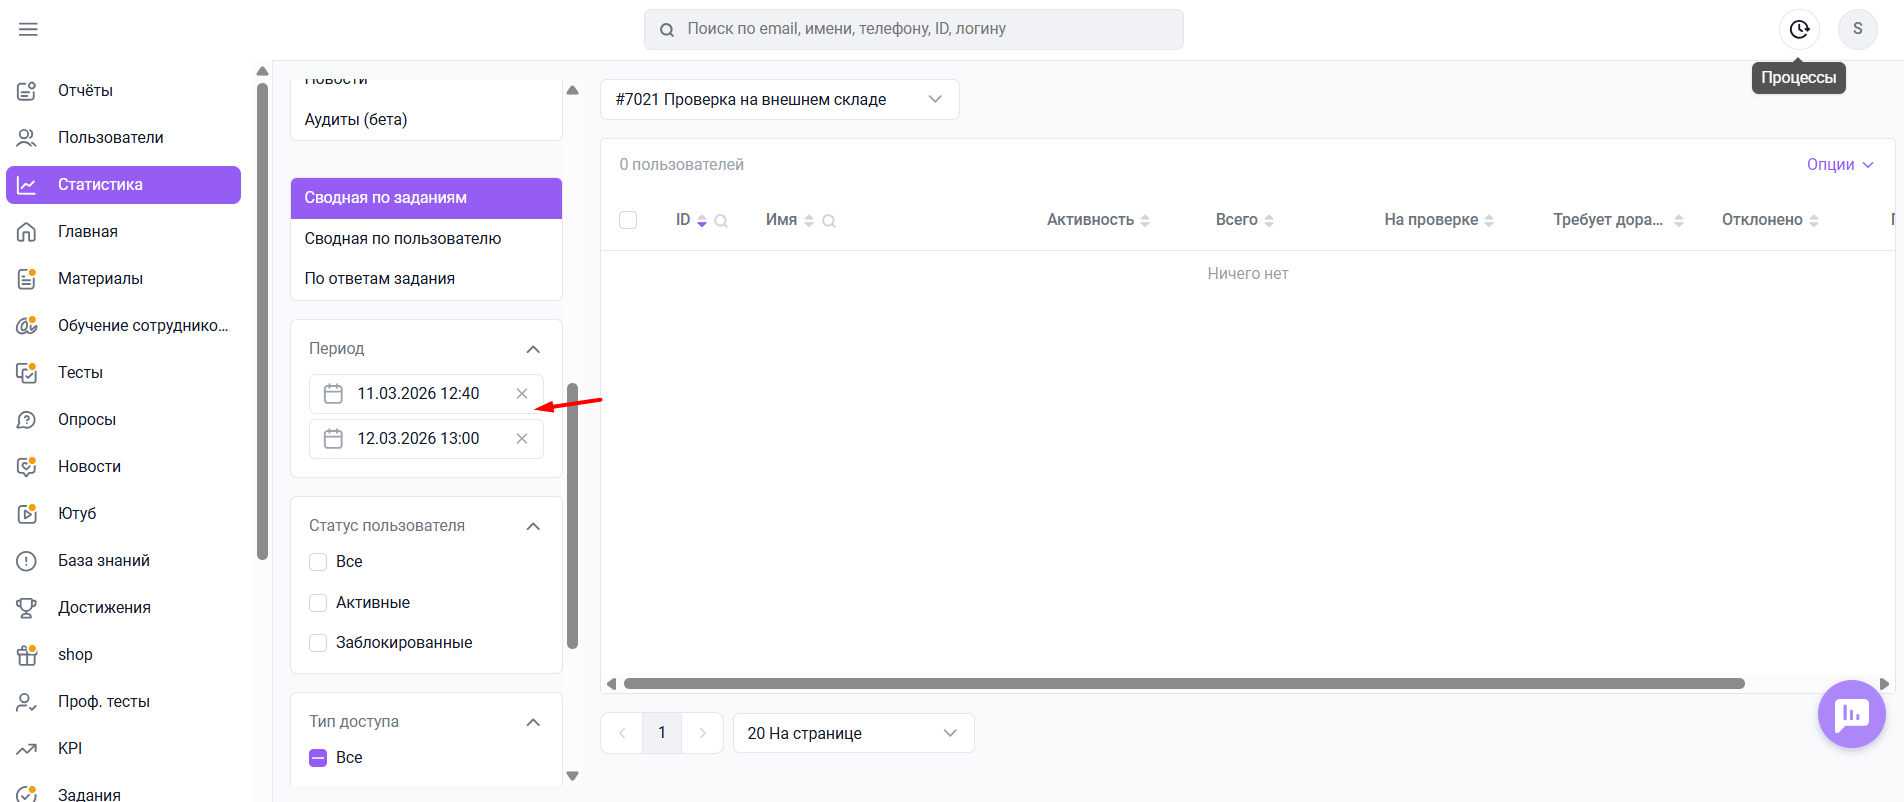The height and width of the screenshot is (802, 1904).
Task: Open user avatar S menu
Action: [1857, 29]
